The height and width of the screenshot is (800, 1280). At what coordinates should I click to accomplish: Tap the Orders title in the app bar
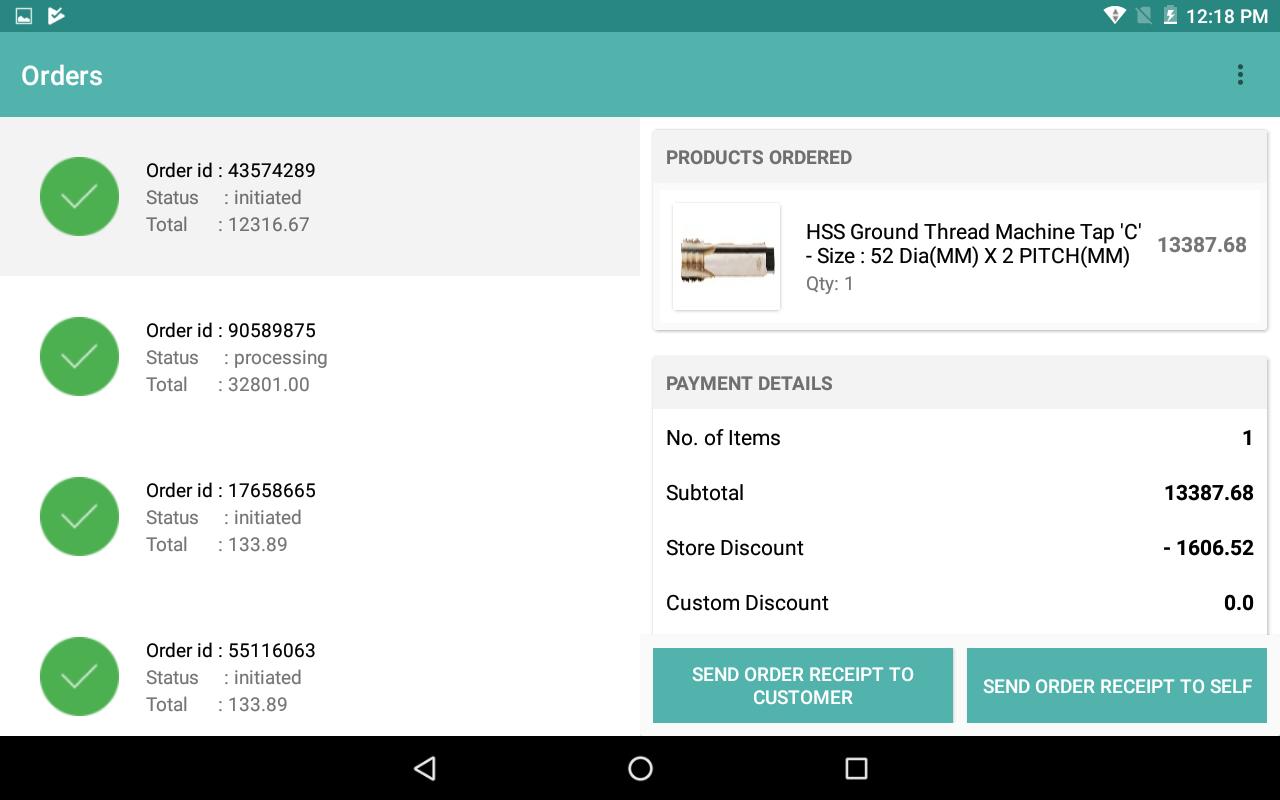61,75
